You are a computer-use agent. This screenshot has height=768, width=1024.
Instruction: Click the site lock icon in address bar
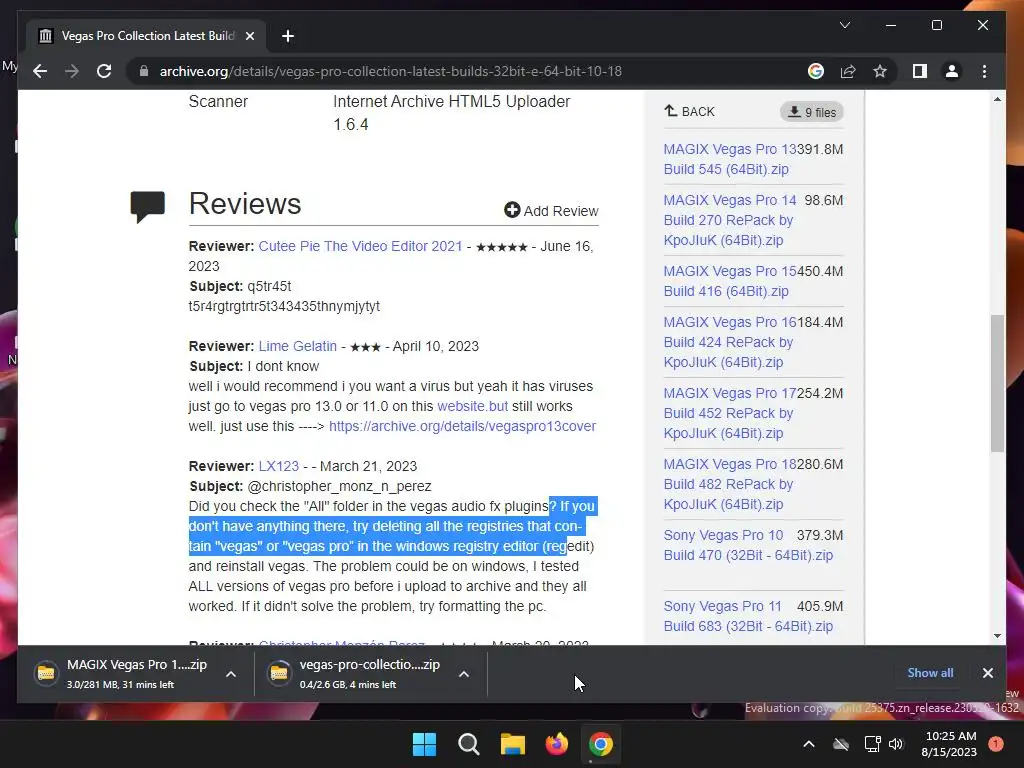(x=144, y=71)
